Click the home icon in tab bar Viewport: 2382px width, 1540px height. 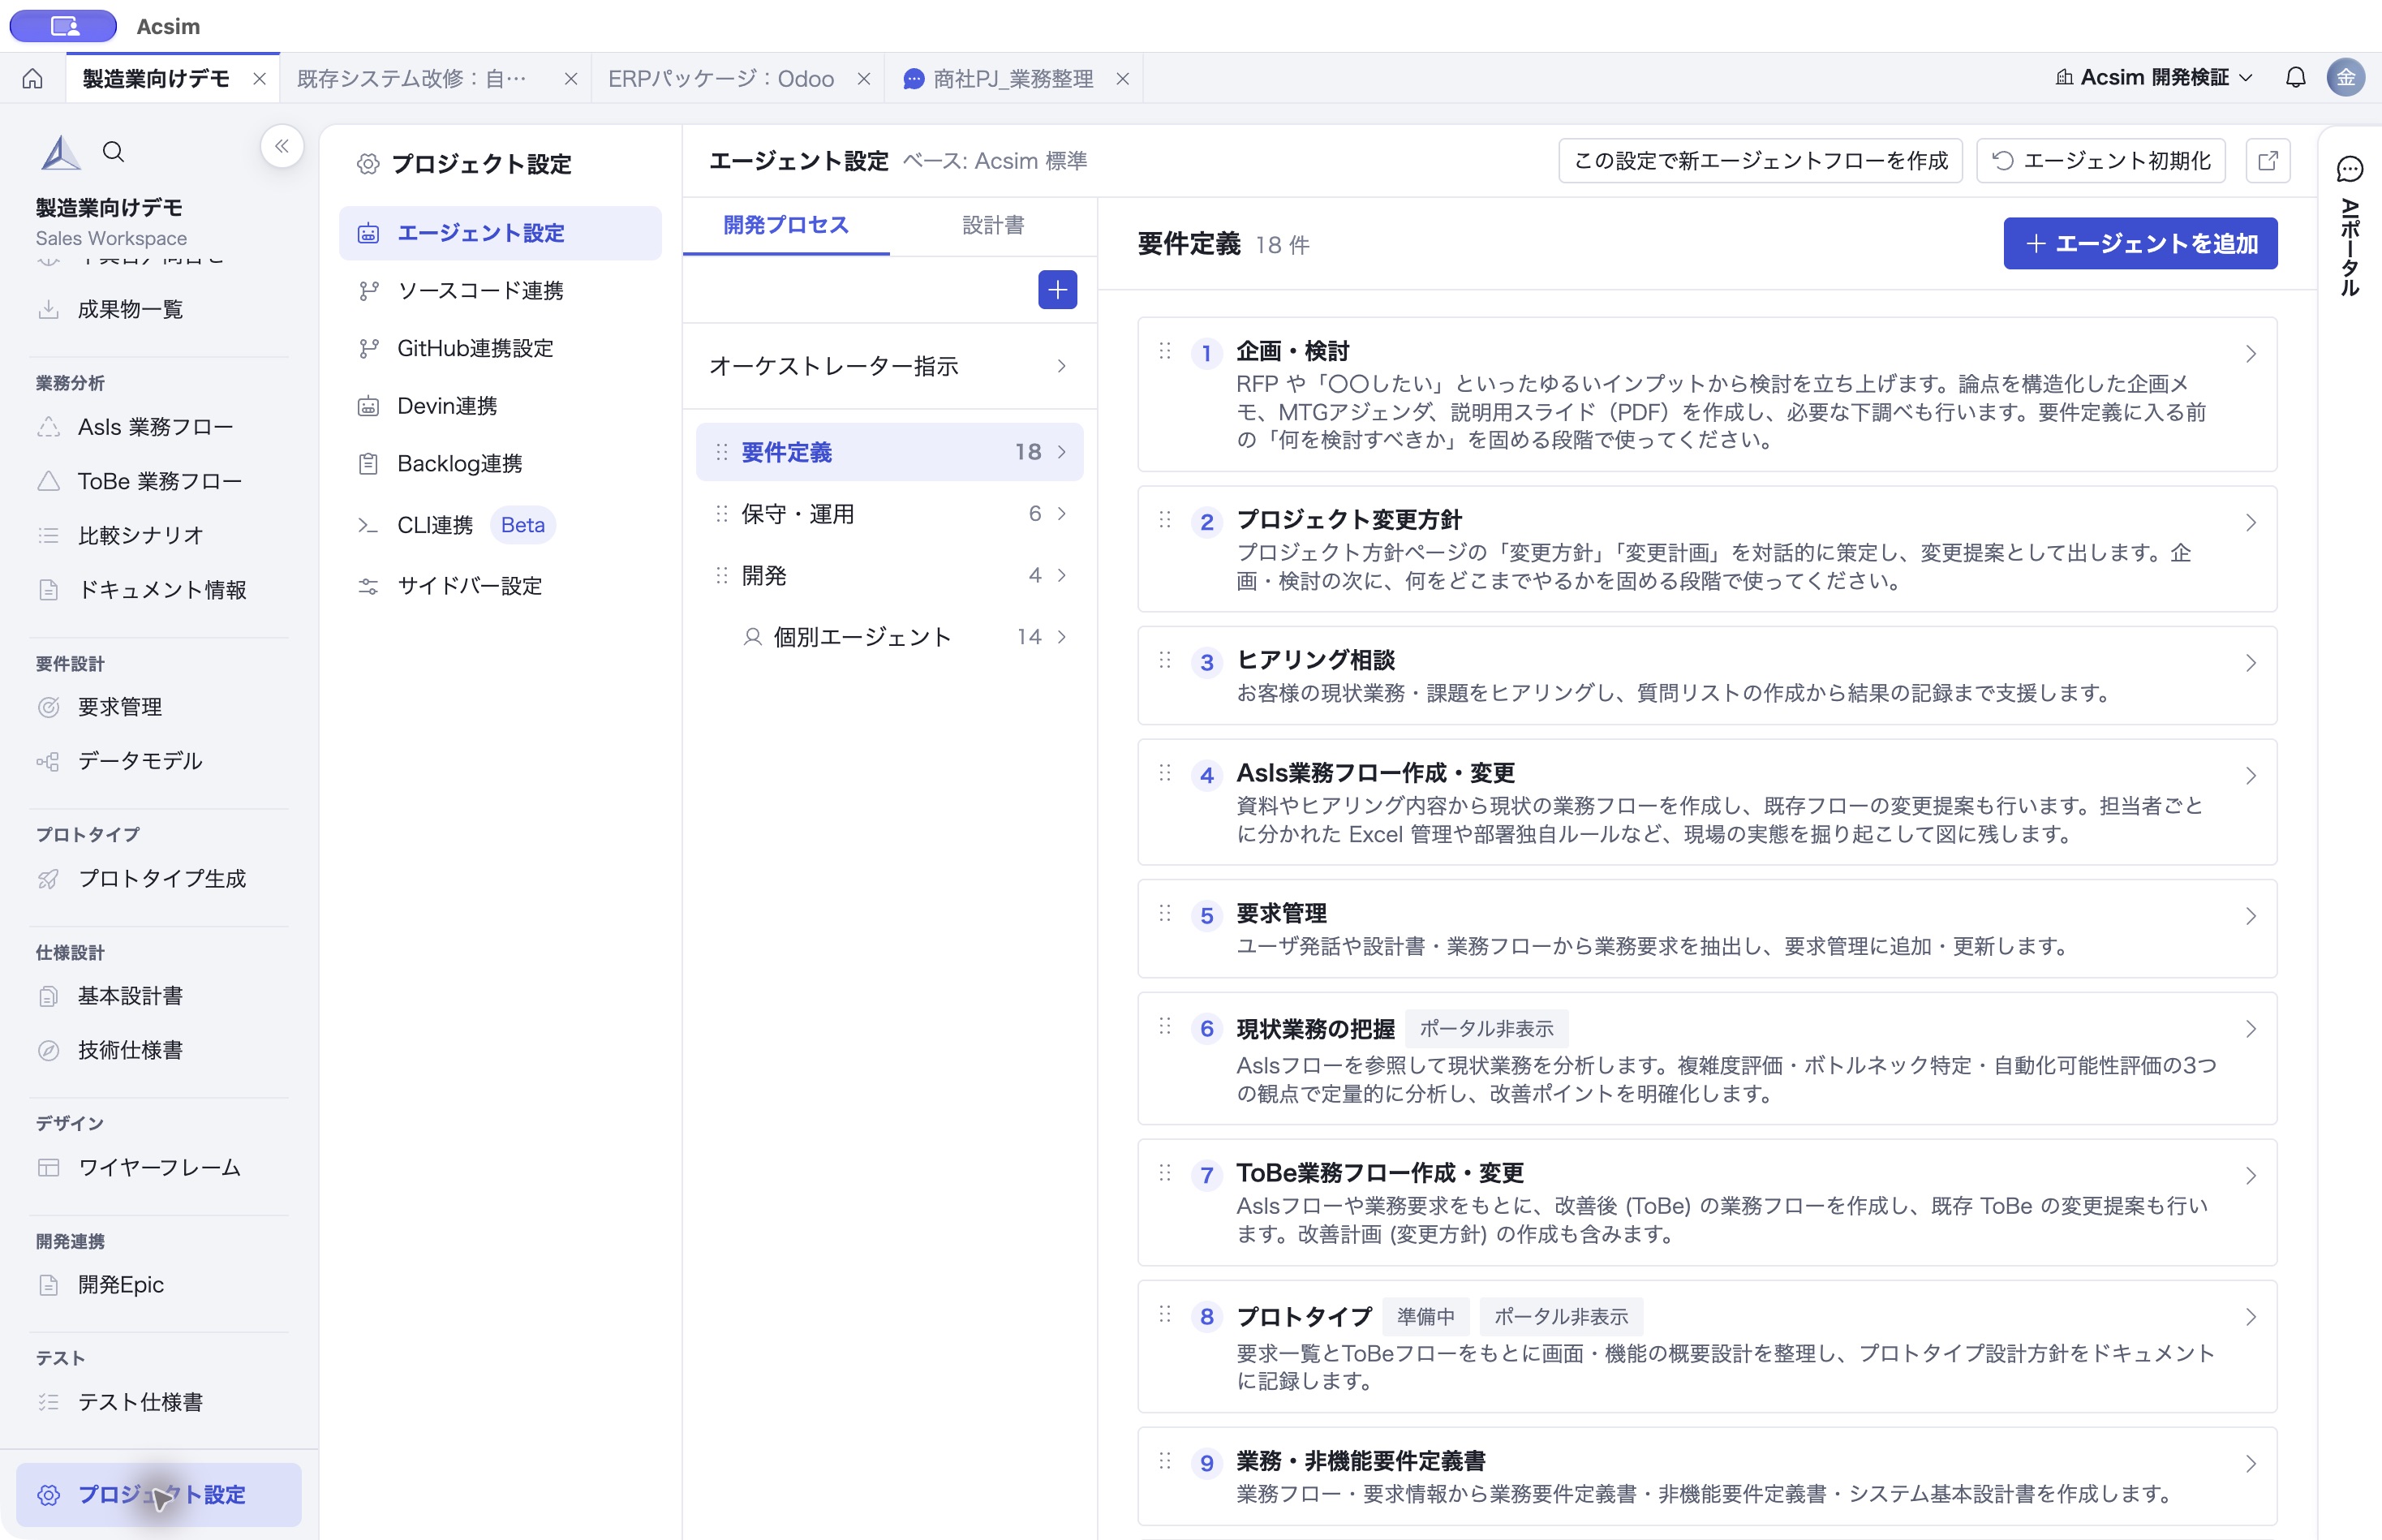[x=33, y=78]
